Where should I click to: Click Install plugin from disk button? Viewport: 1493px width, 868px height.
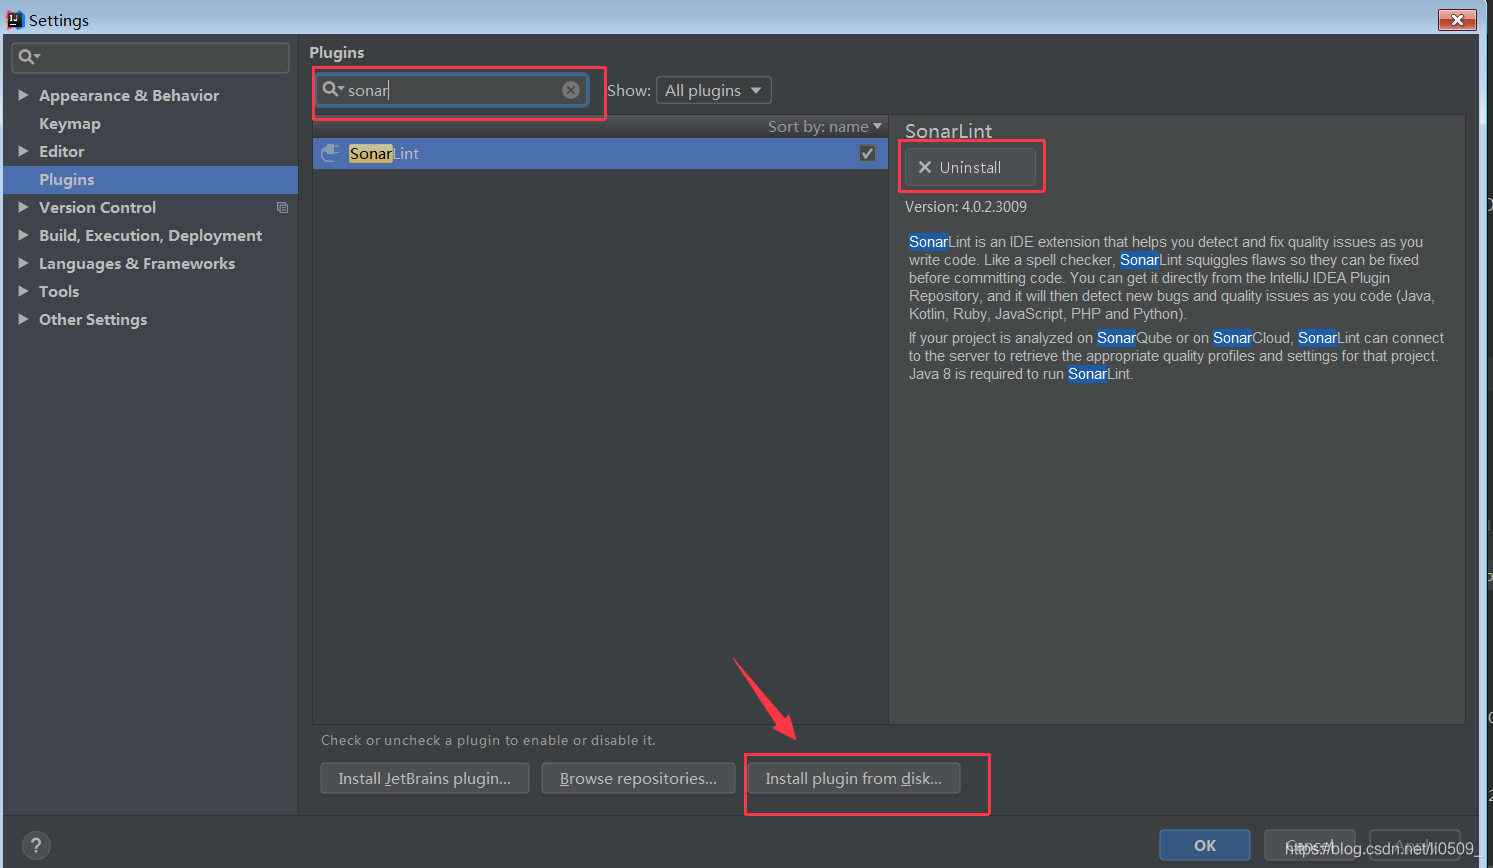pos(854,778)
